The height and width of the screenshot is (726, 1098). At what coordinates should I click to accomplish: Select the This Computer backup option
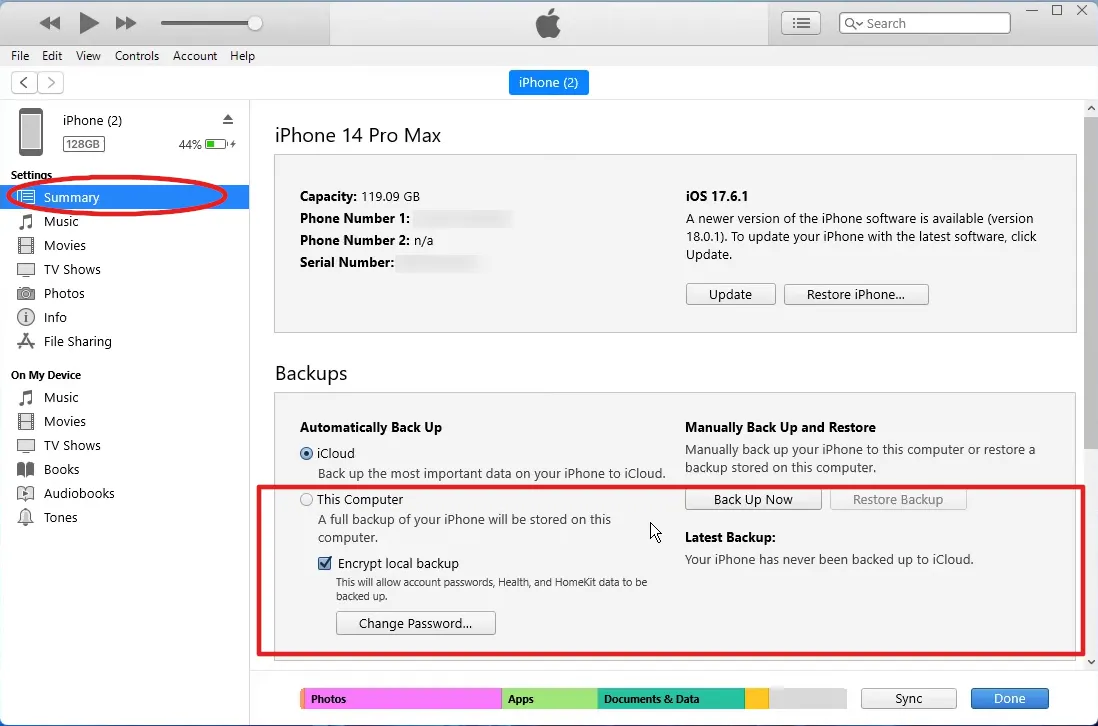(x=307, y=499)
